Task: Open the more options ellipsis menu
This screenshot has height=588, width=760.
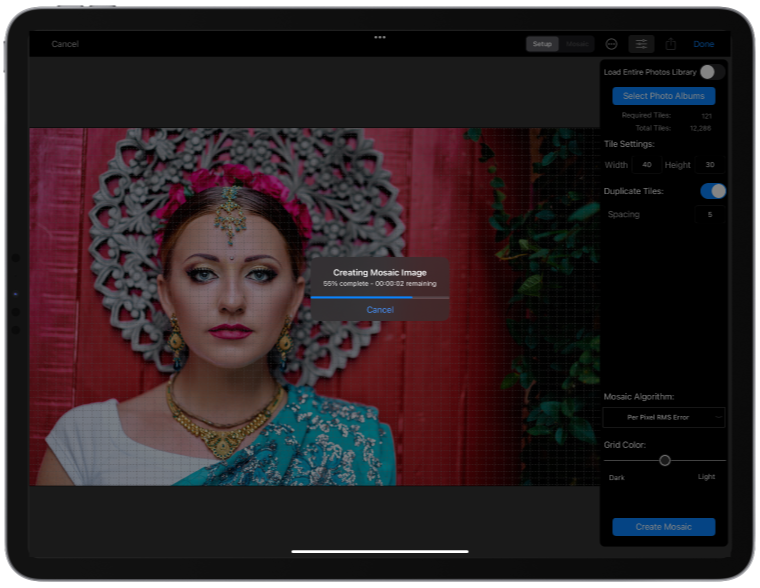Action: 611,44
